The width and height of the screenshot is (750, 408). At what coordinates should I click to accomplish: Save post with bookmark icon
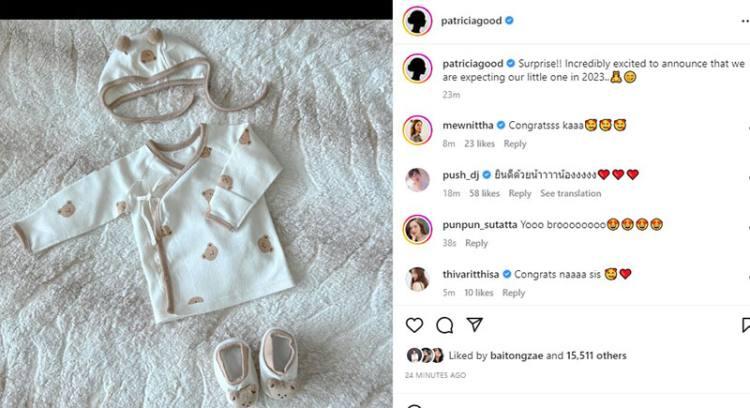[x=745, y=325]
